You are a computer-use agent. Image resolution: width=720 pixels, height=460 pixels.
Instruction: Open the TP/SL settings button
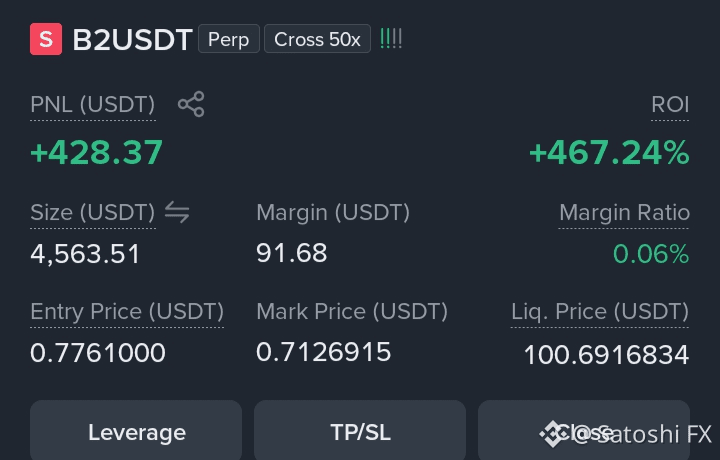tap(360, 430)
